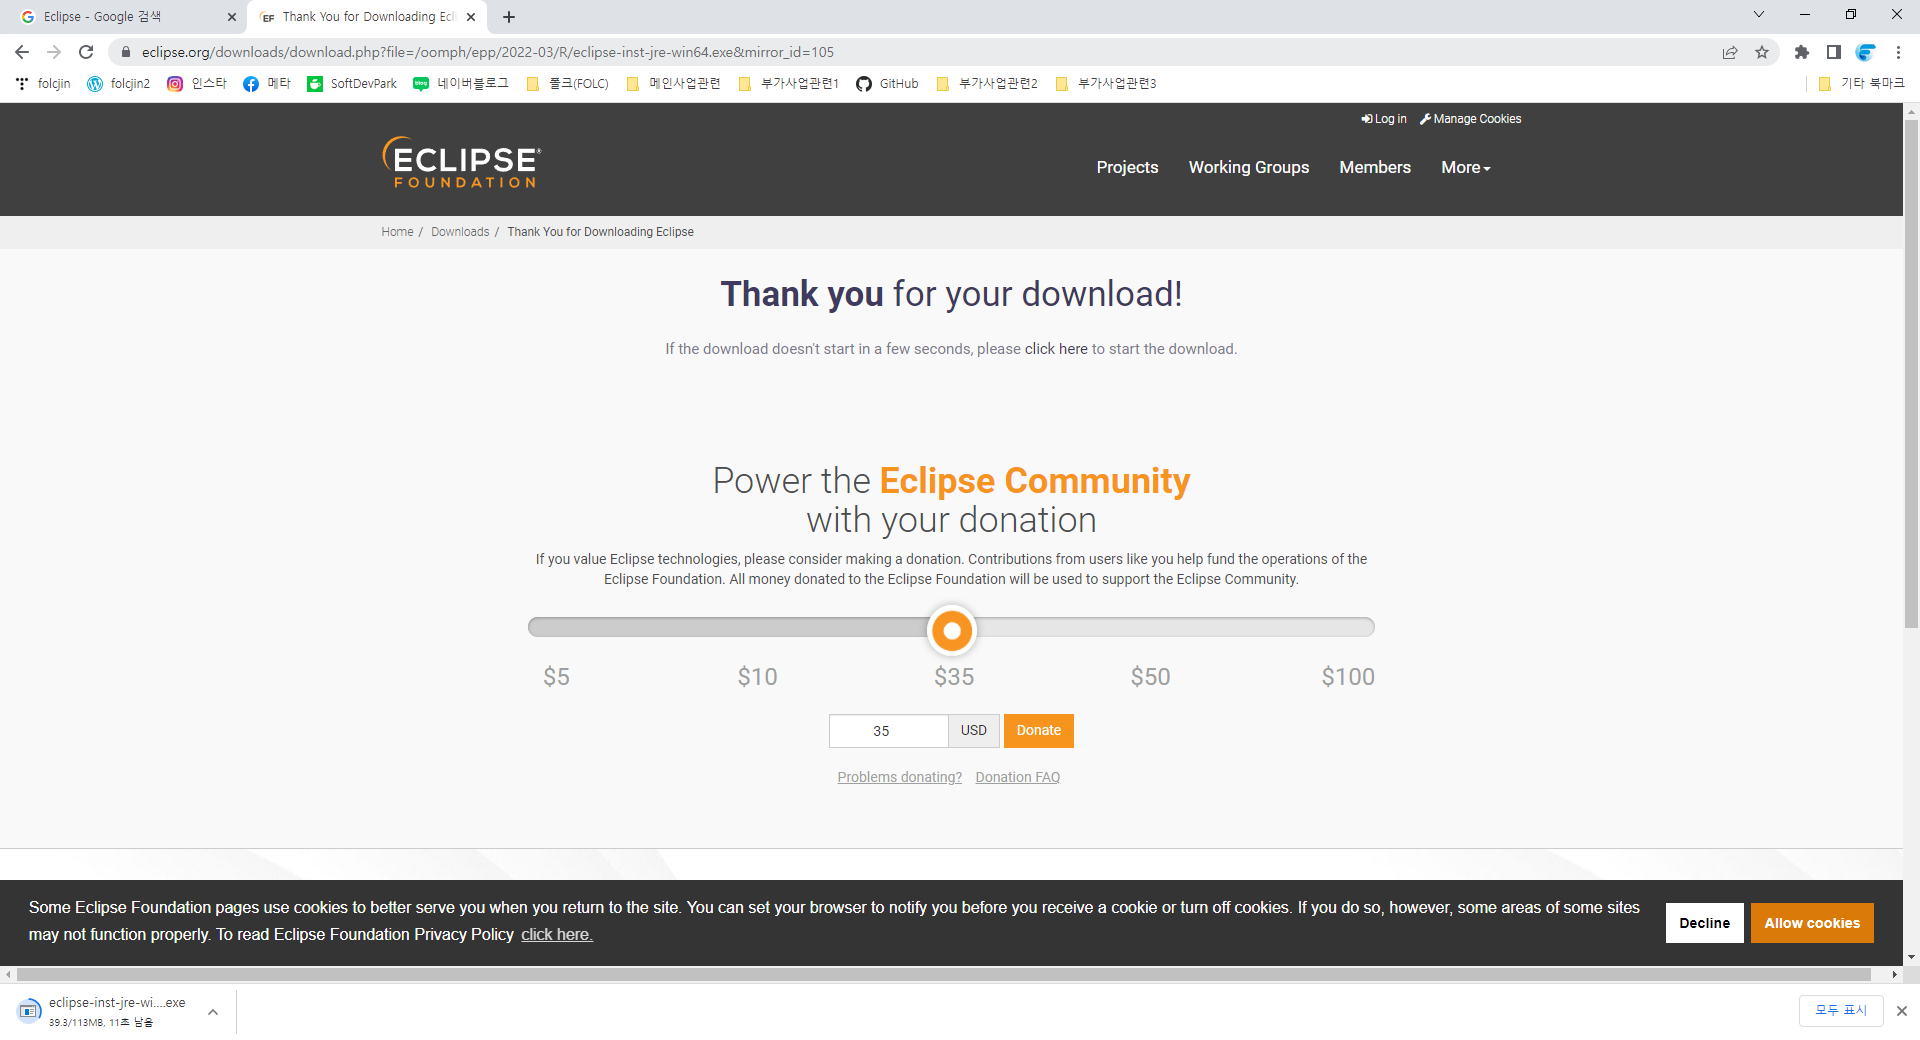Open the browser side panel icon
1920x1040 pixels.
click(1834, 52)
